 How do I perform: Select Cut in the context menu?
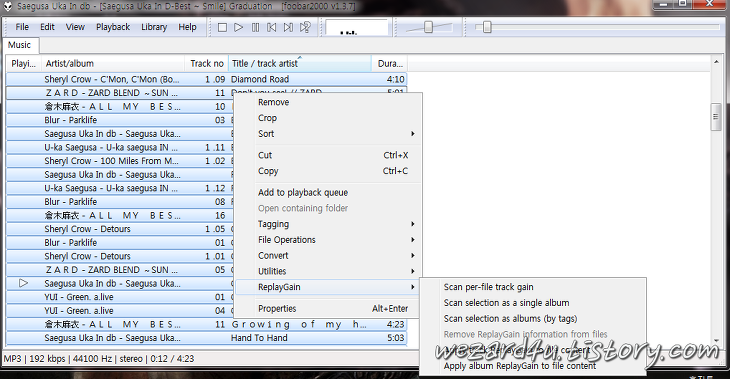tap(328, 156)
